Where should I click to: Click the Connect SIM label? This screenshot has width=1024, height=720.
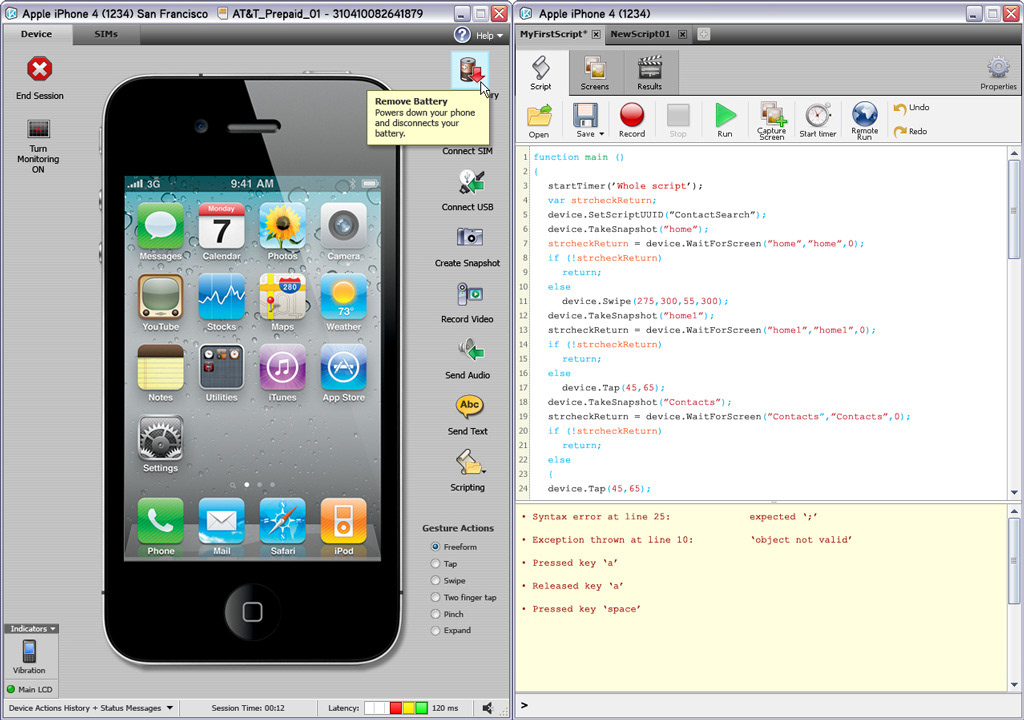tap(468, 151)
